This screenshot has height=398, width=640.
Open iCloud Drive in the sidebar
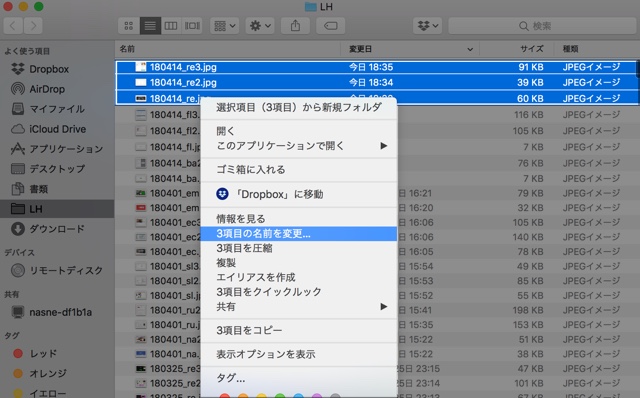(57, 129)
